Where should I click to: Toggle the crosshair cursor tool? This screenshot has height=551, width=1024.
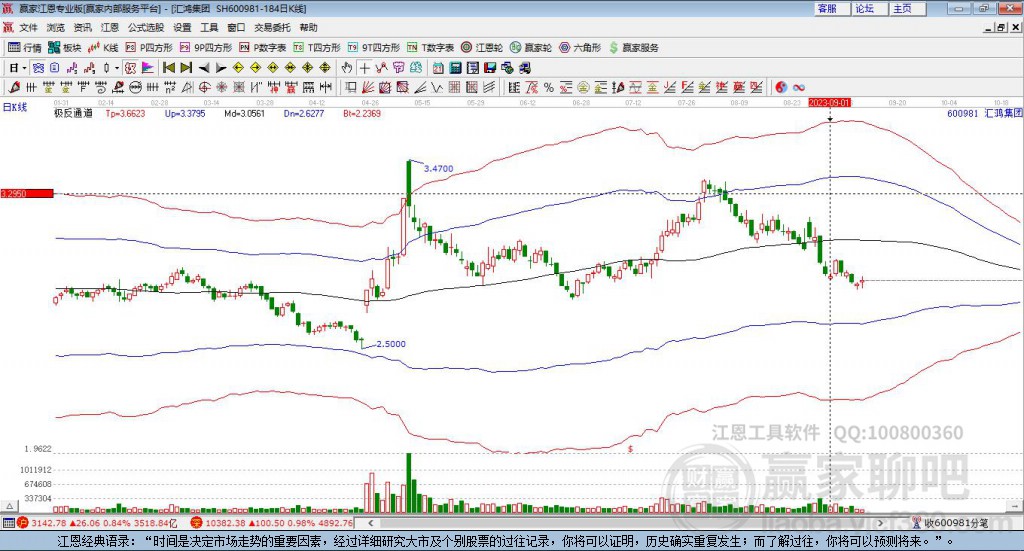tap(364, 68)
